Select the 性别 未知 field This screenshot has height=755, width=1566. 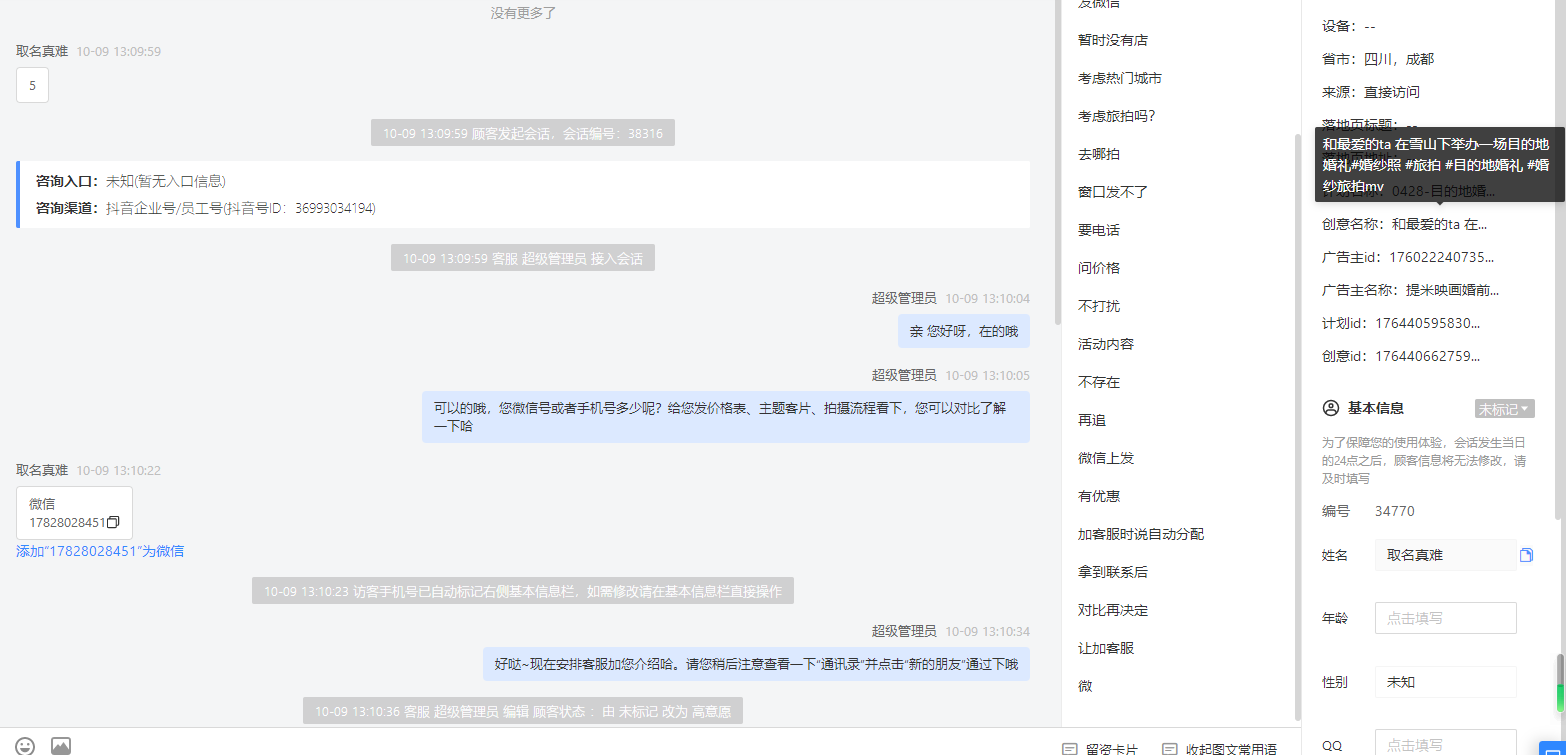point(1445,682)
